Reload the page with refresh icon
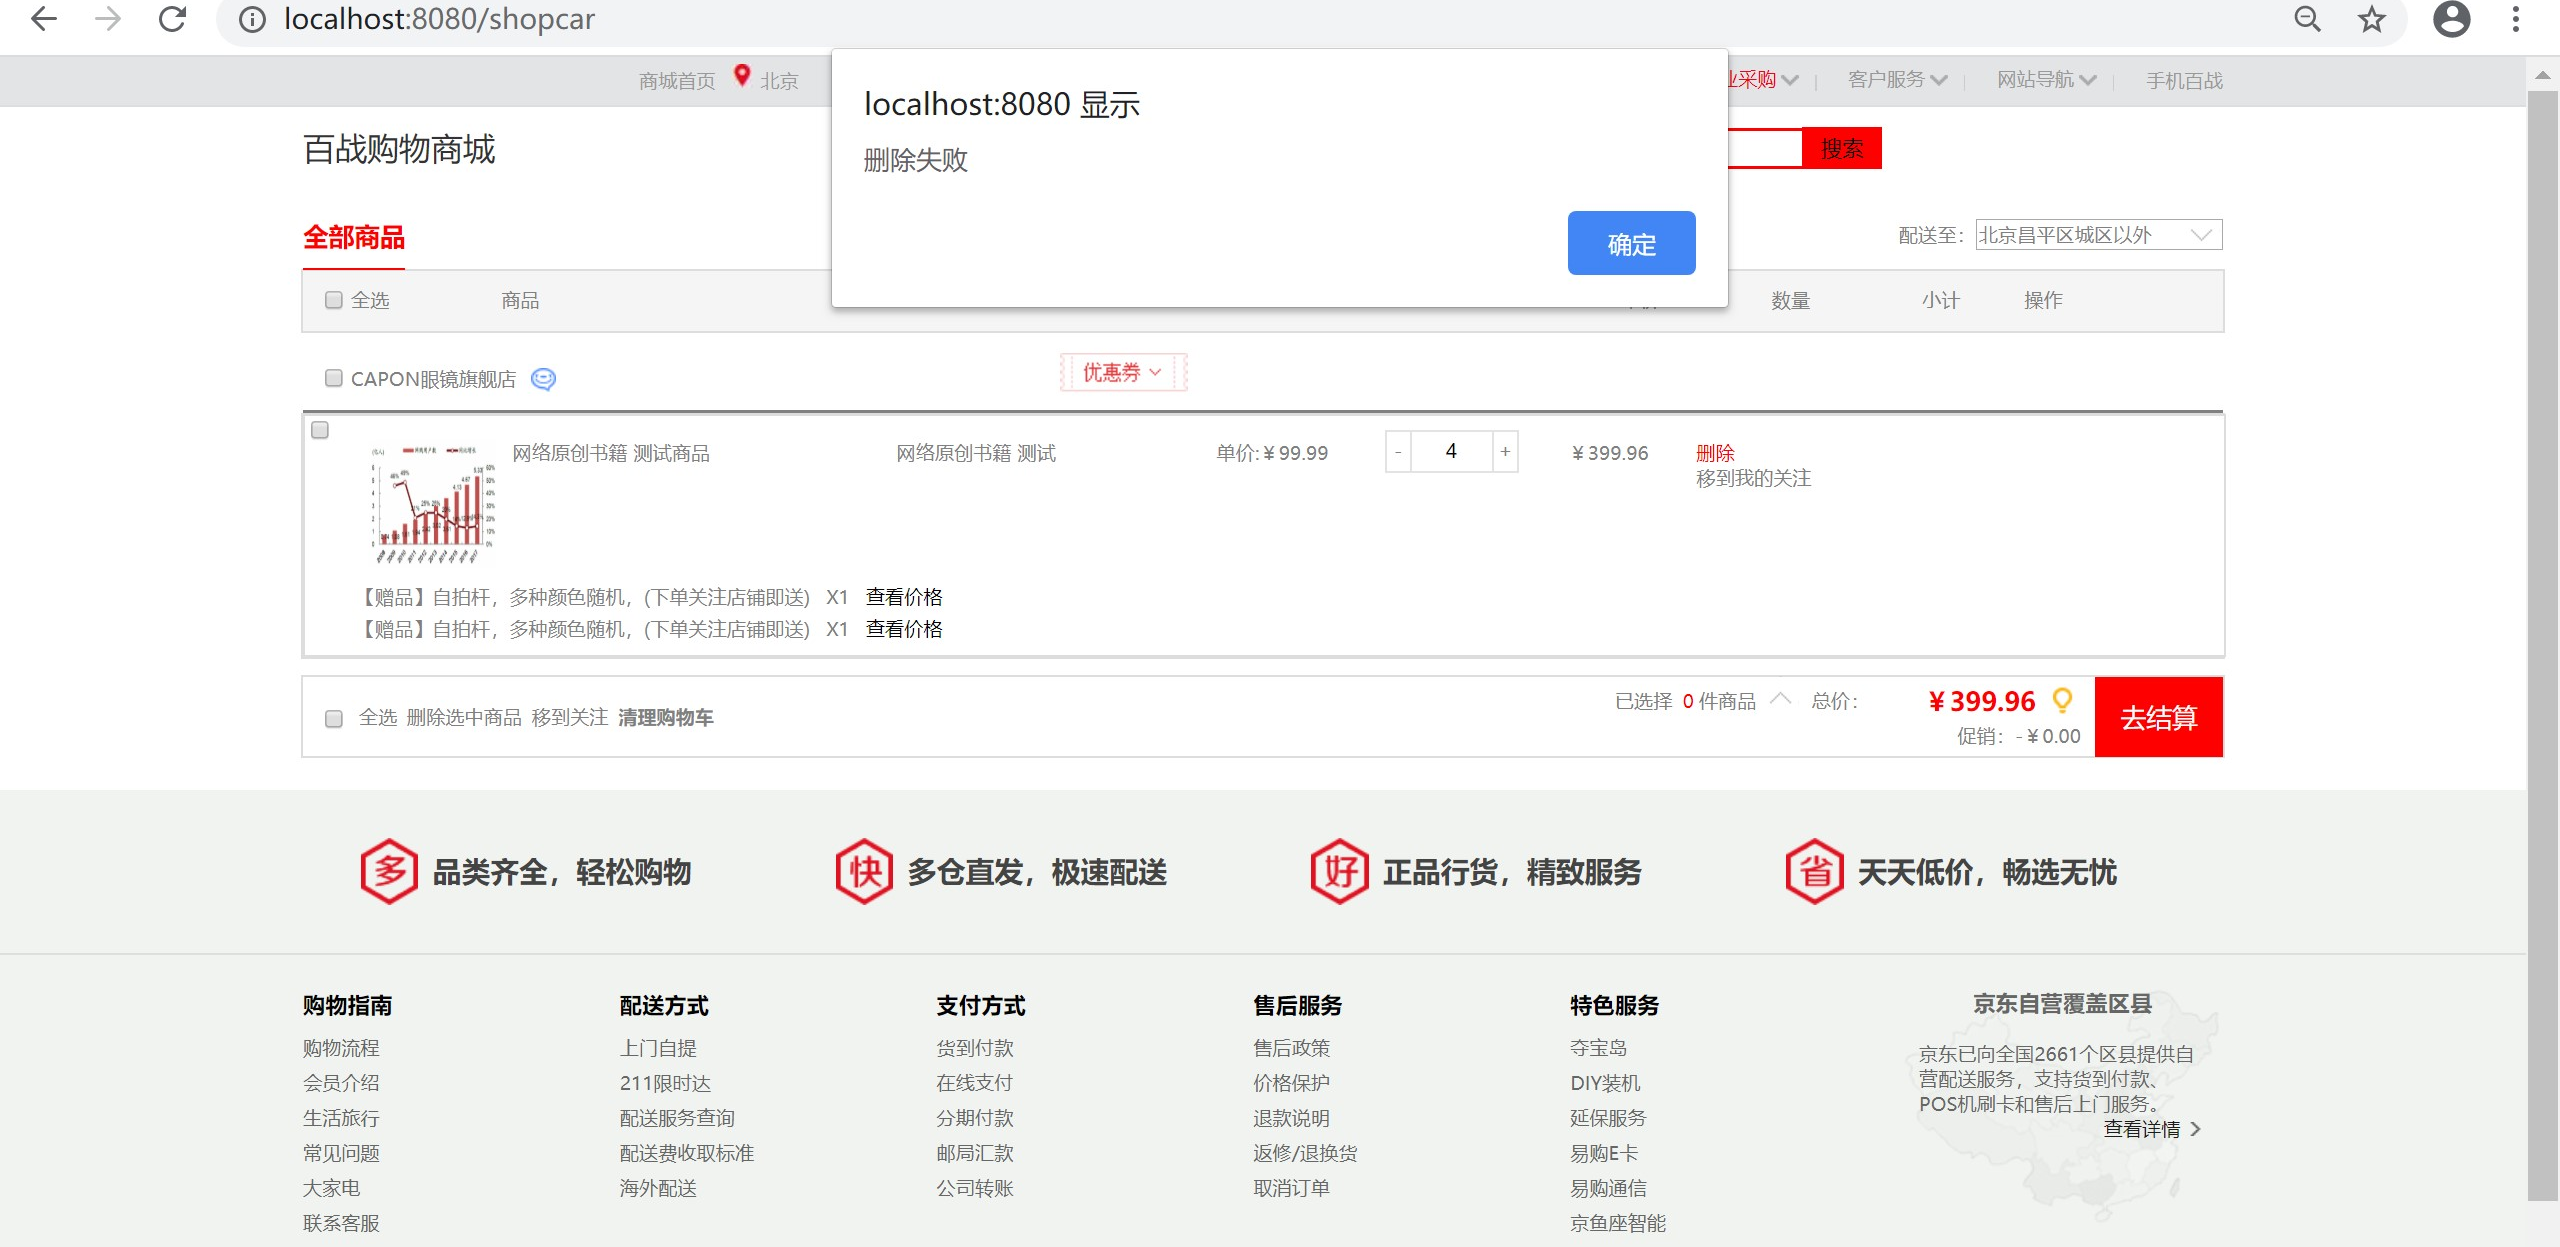The height and width of the screenshot is (1247, 2560). pos(173,19)
